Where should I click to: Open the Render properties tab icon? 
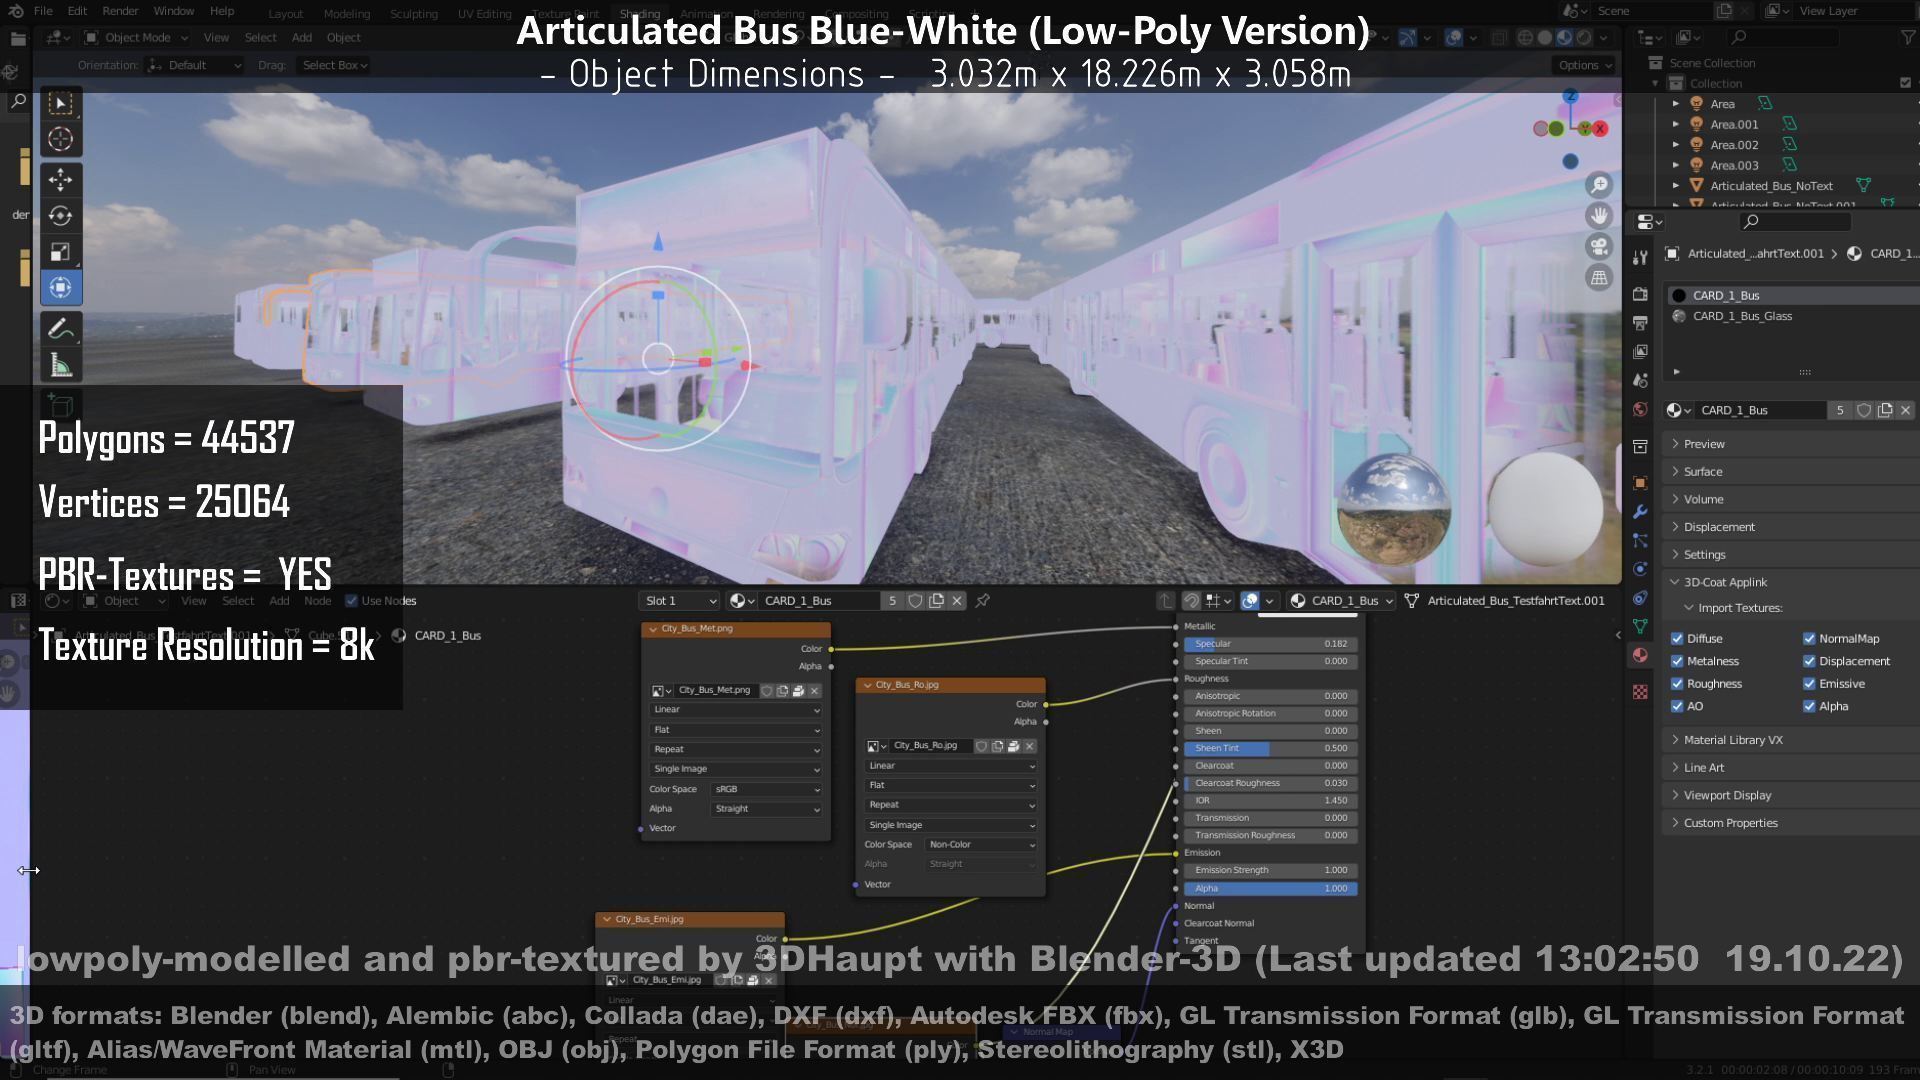click(x=1640, y=294)
